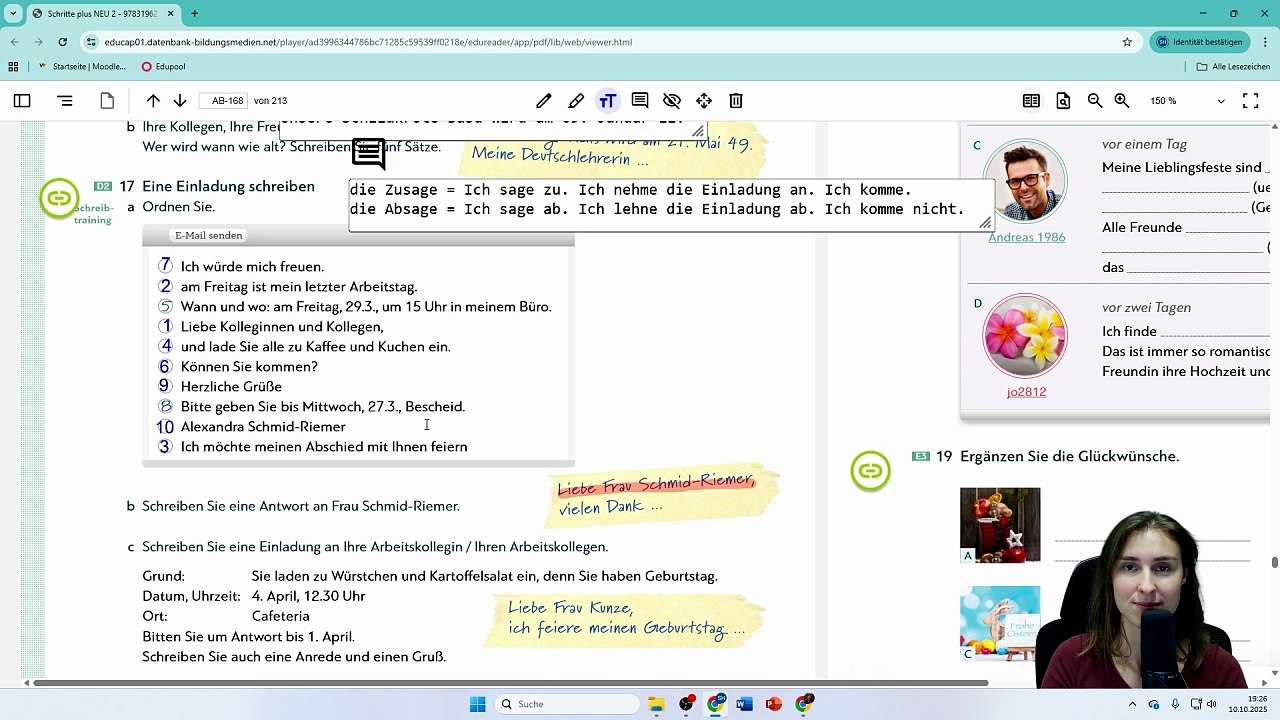Bookmark this page with the star
1280x720 pixels.
coord(1127,42)
